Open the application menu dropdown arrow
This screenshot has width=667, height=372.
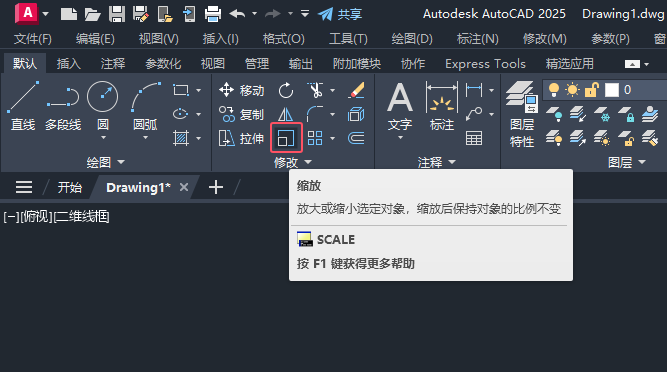click(x=46, y=14)
